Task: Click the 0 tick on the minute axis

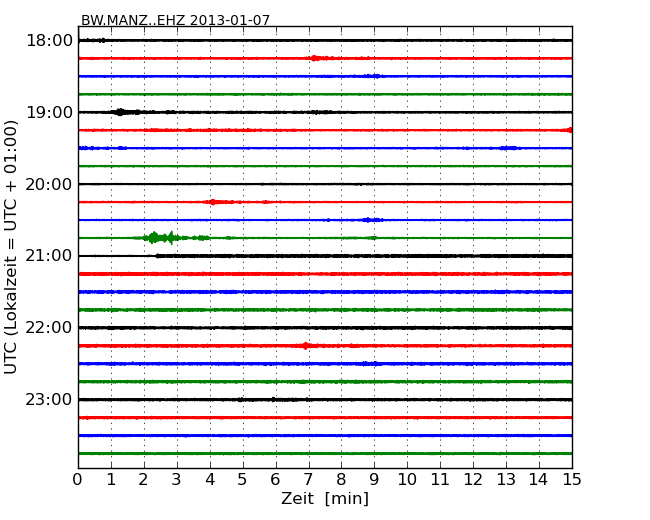Action: 78,479
